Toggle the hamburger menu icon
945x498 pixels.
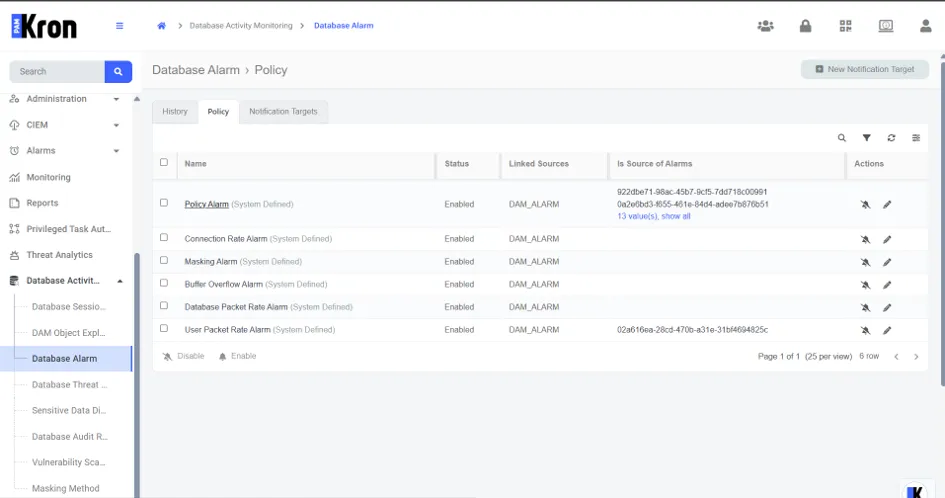pos(119,26)
